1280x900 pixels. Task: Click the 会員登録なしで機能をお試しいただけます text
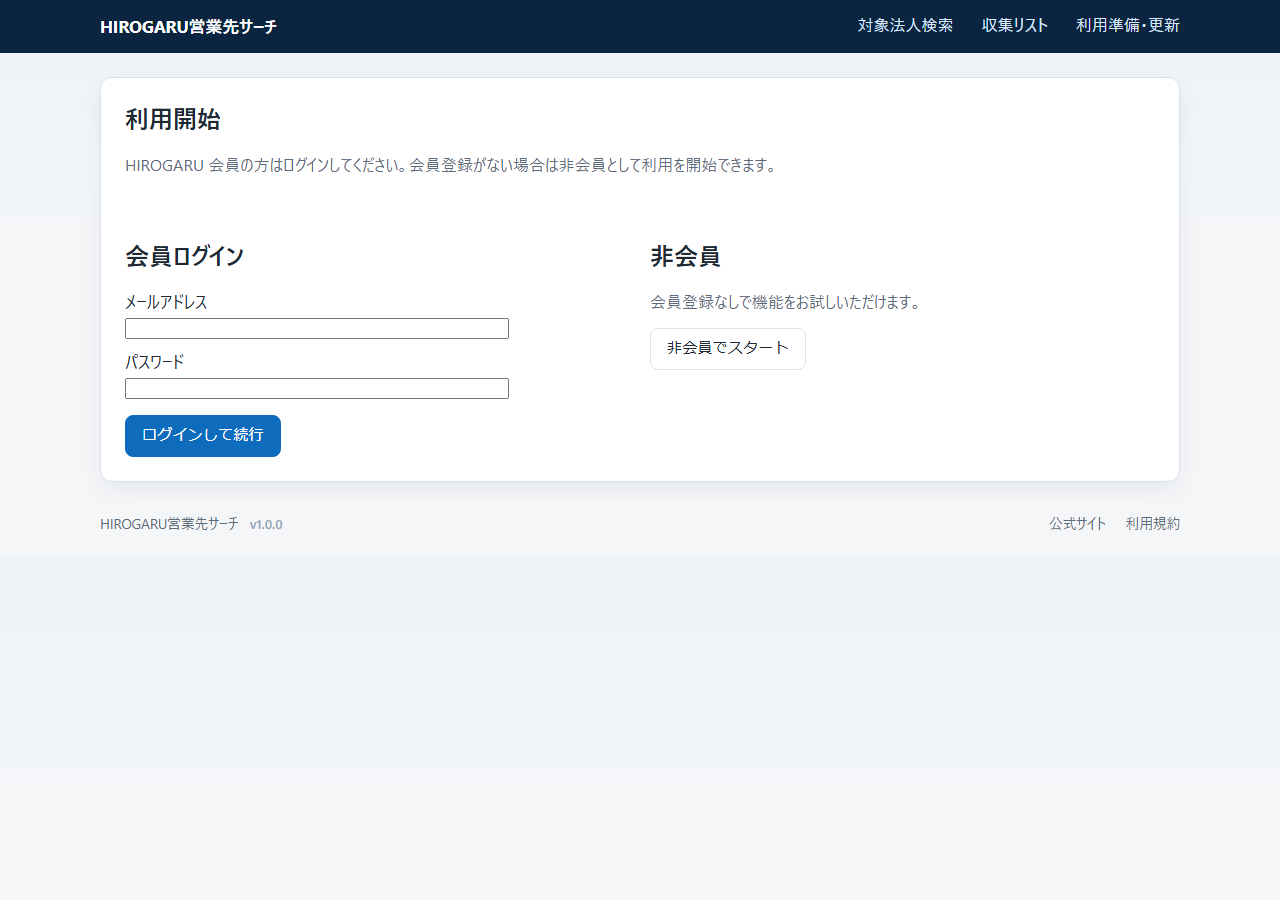click(785, 302)
